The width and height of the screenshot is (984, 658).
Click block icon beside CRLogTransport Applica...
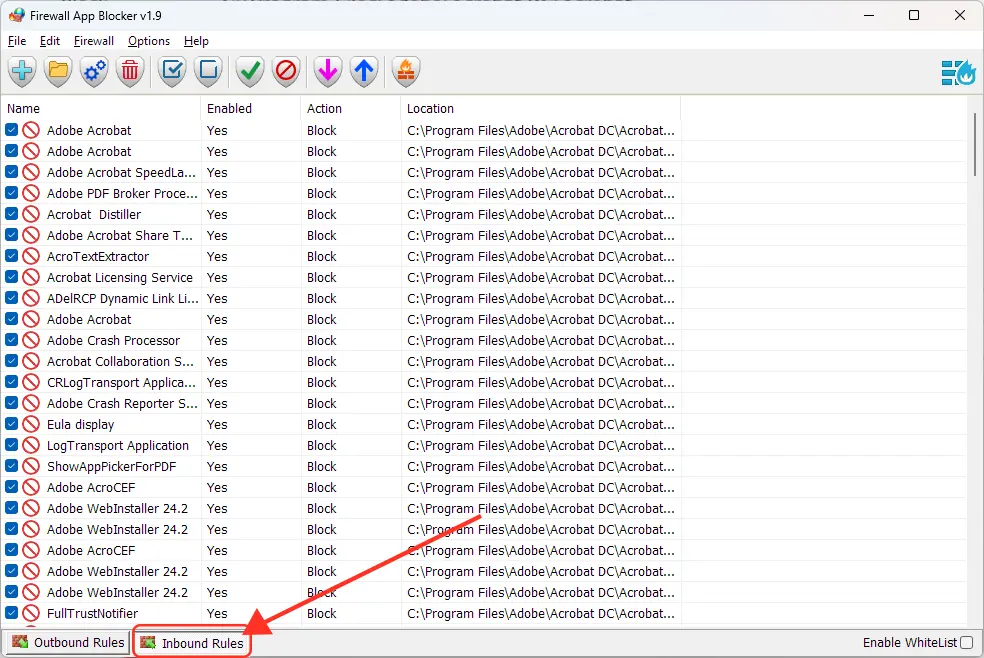pyautogui.click(x=31, y=383)
